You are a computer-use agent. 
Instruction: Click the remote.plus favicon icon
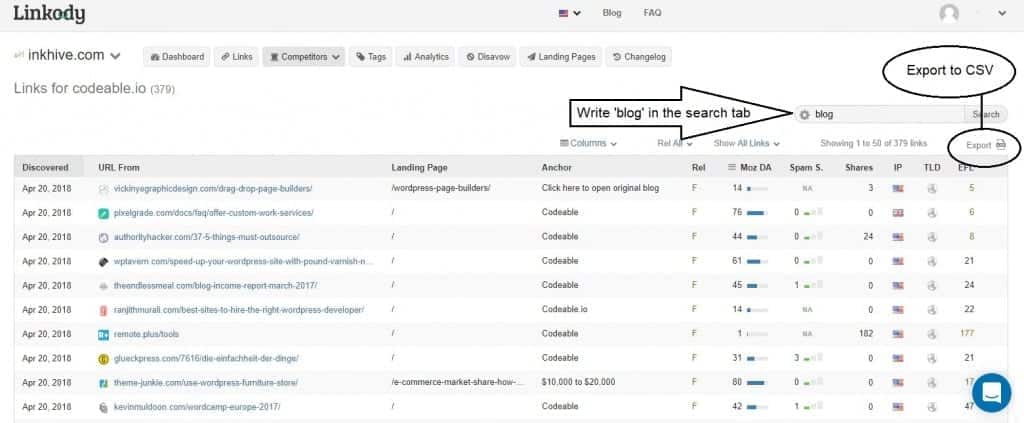click(103, 334)
